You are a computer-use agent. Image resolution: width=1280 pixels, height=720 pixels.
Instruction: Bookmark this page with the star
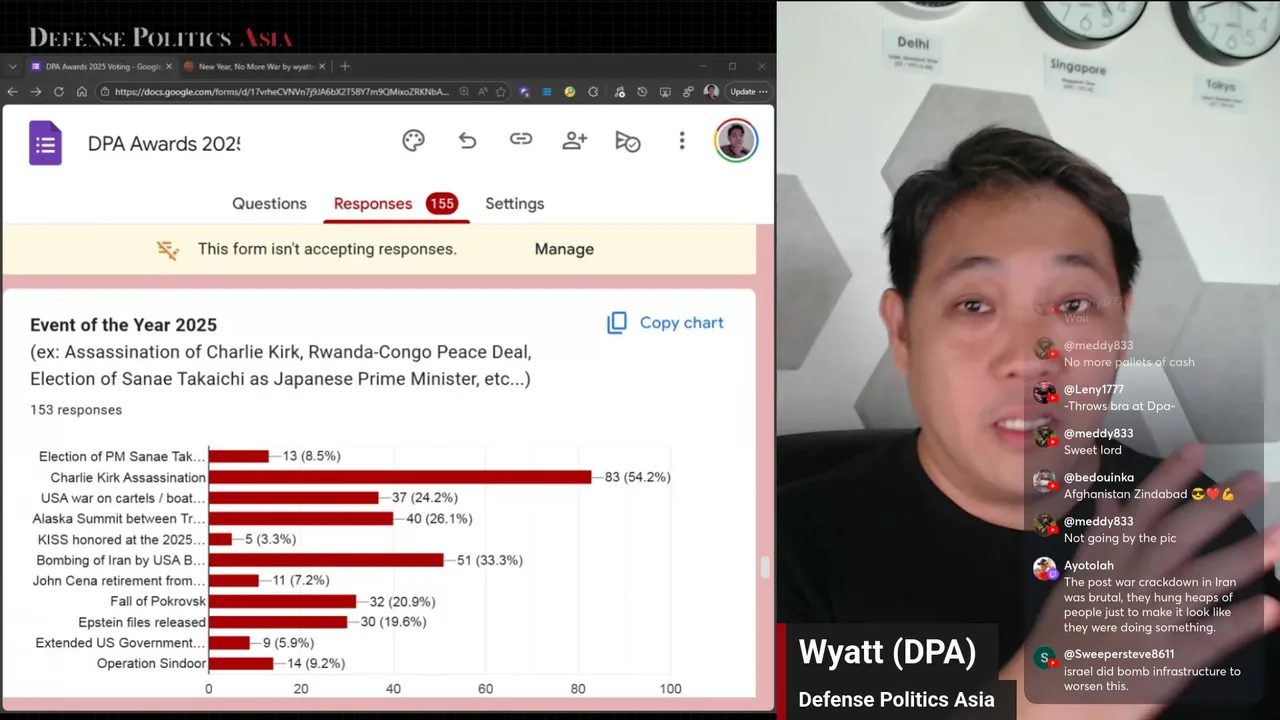(500, 91)
